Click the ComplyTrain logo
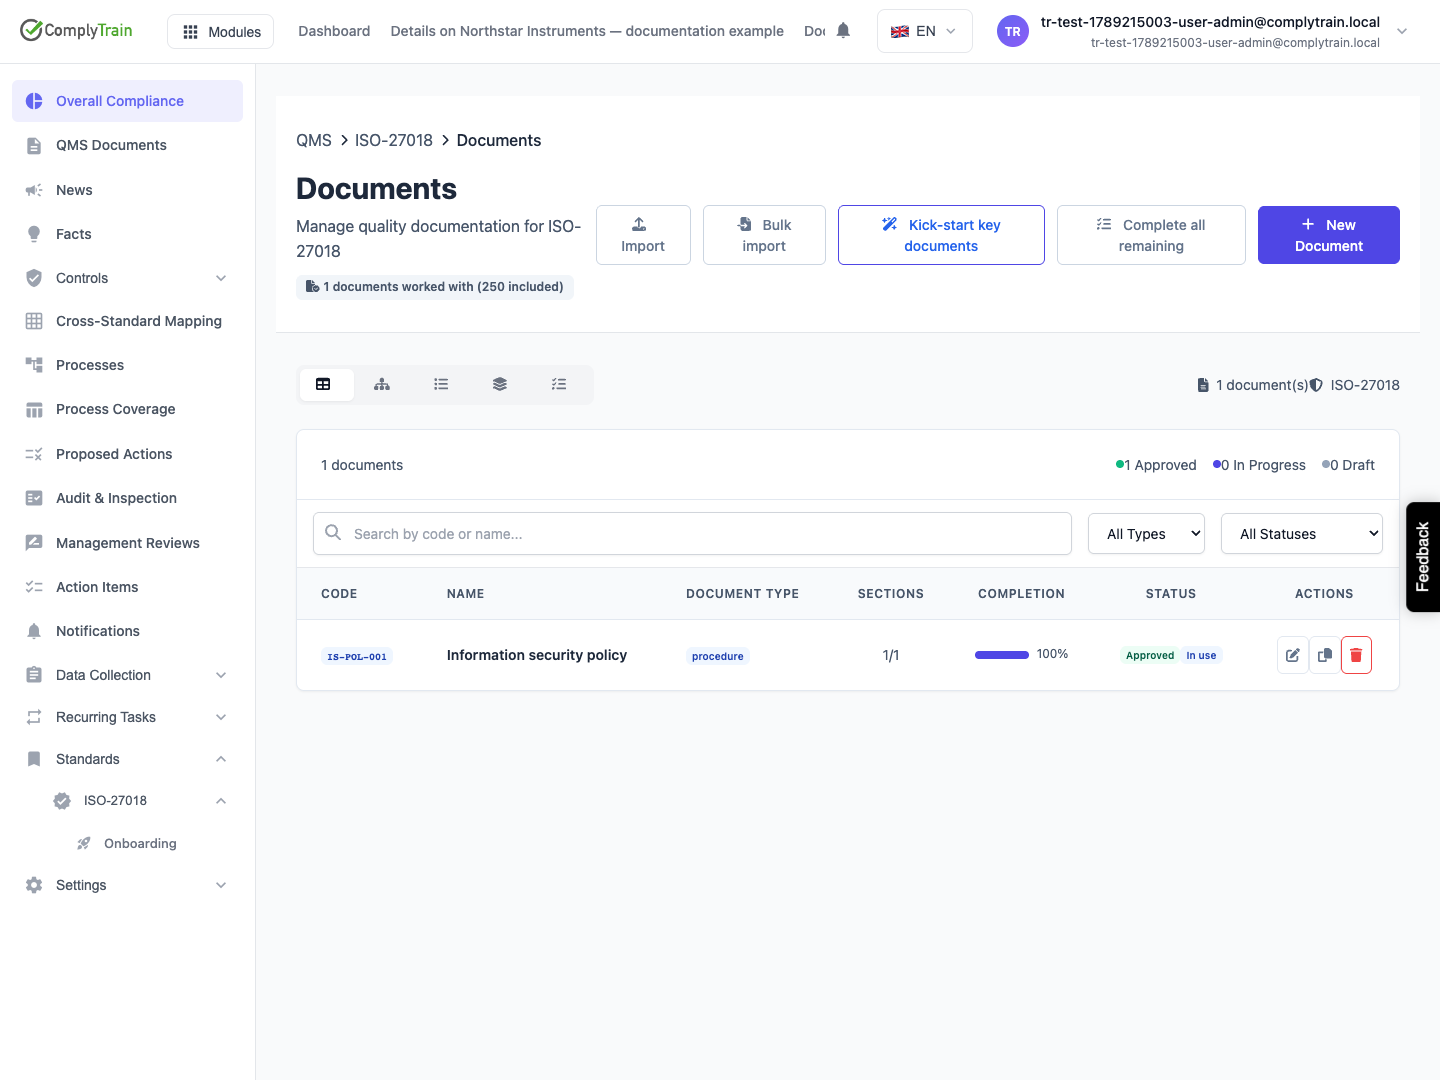Screen dimensions: 1440x1080 tap(76, 30)
